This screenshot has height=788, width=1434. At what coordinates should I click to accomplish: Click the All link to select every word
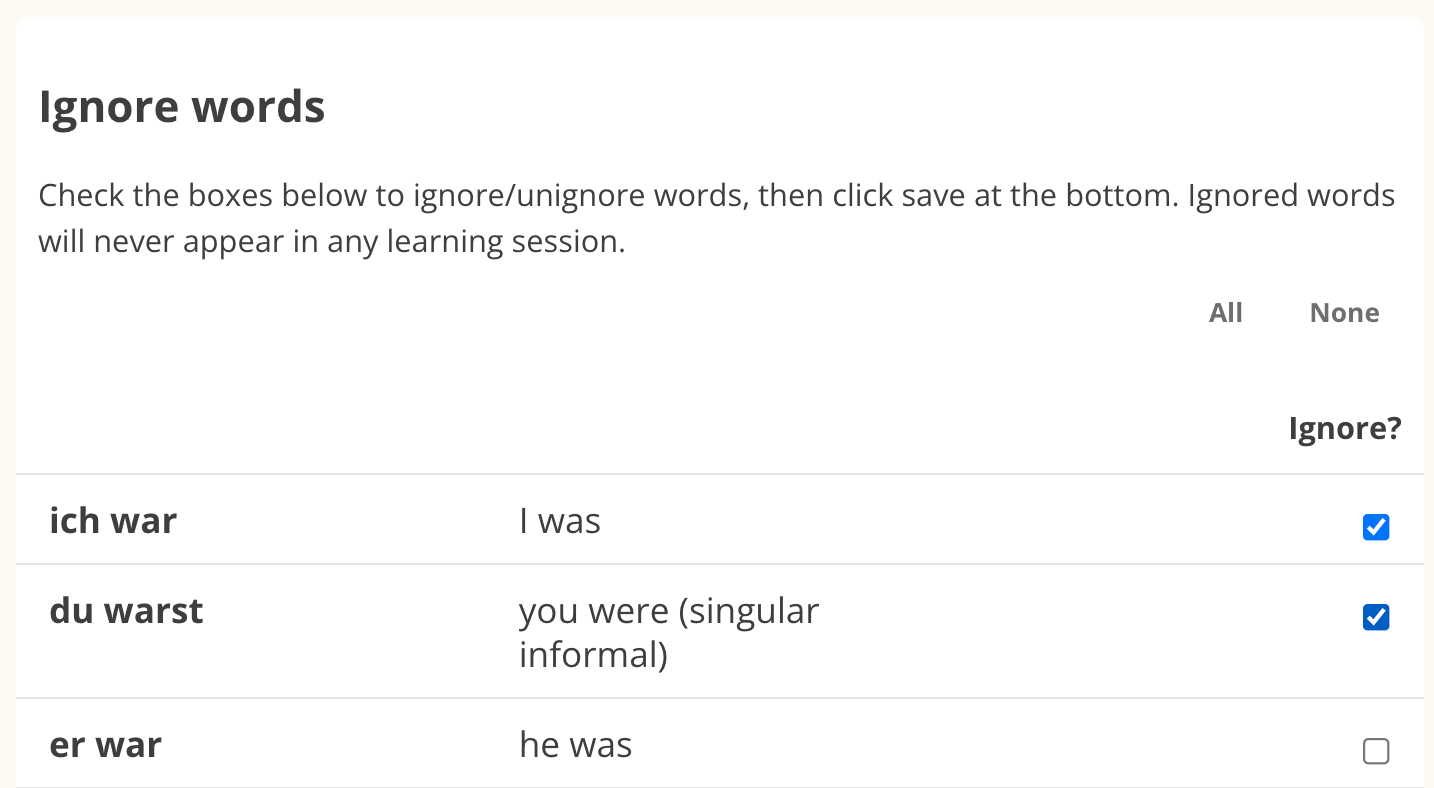pos(1225,313)
